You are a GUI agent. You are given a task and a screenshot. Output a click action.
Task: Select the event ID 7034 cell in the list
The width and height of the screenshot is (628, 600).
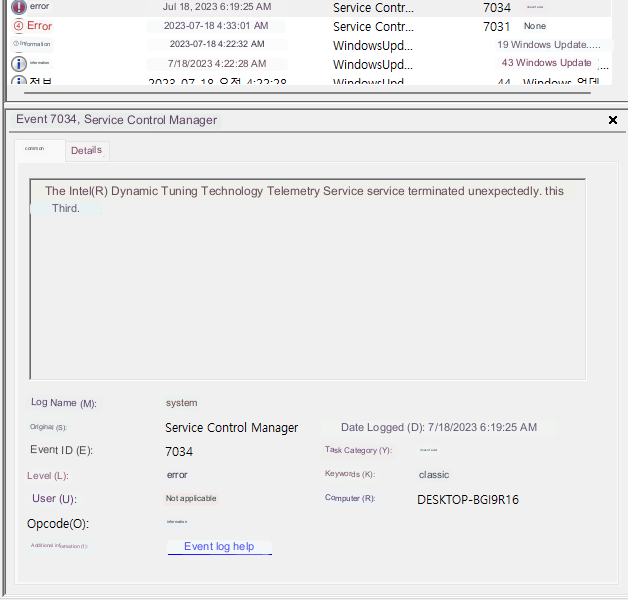(496, 7)
